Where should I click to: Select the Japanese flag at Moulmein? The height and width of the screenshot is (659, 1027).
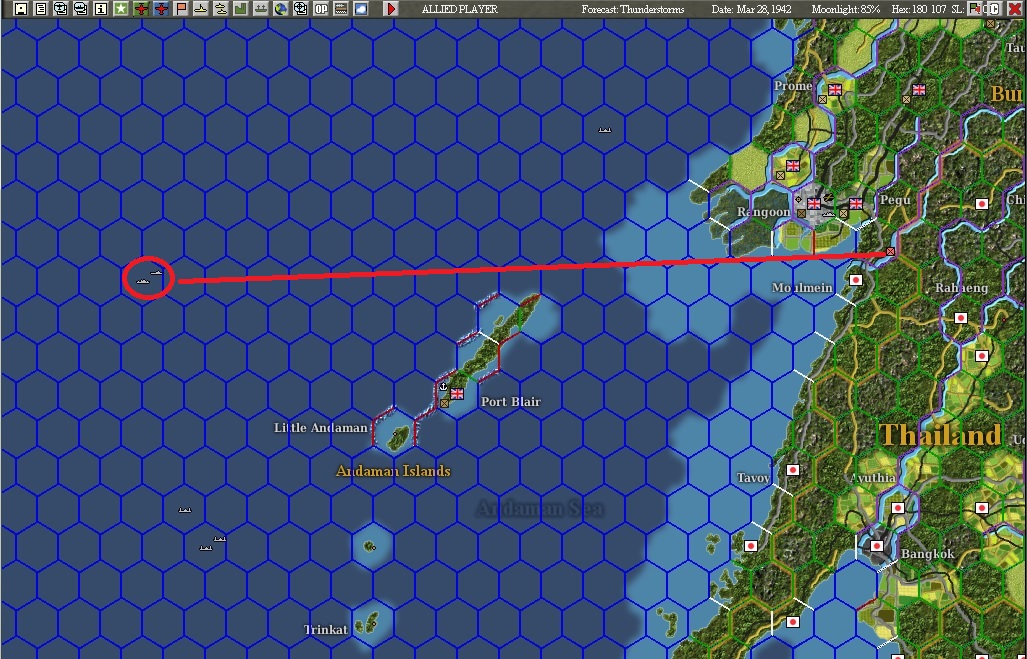point(855,280)
